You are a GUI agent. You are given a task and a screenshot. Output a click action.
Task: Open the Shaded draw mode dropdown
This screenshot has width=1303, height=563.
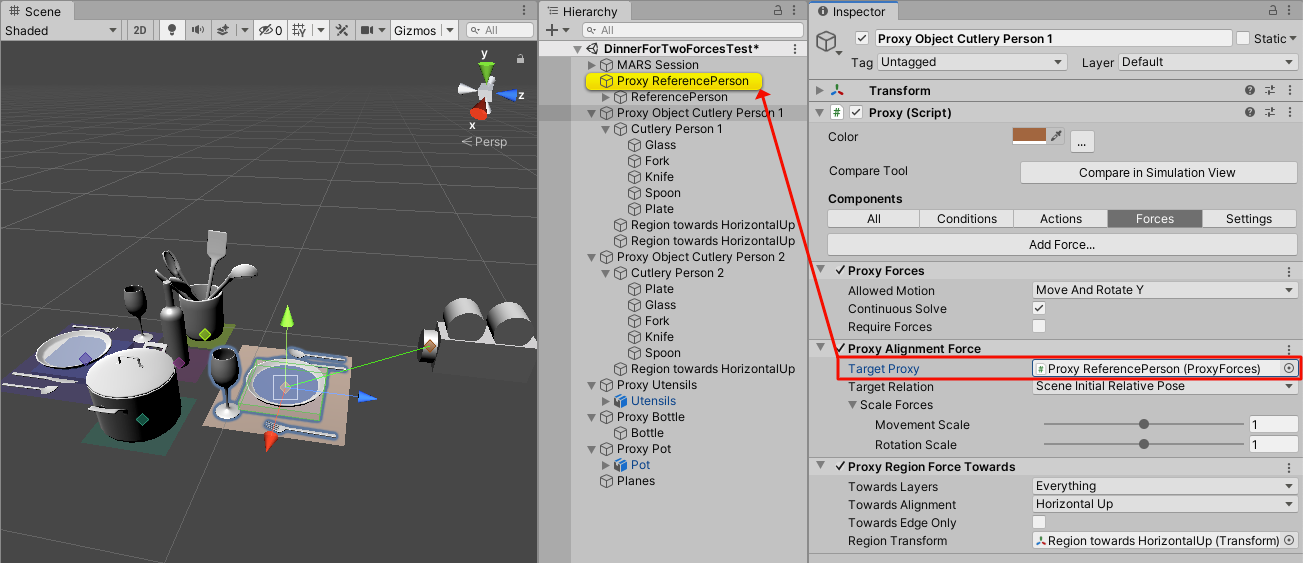coord(61,30)
